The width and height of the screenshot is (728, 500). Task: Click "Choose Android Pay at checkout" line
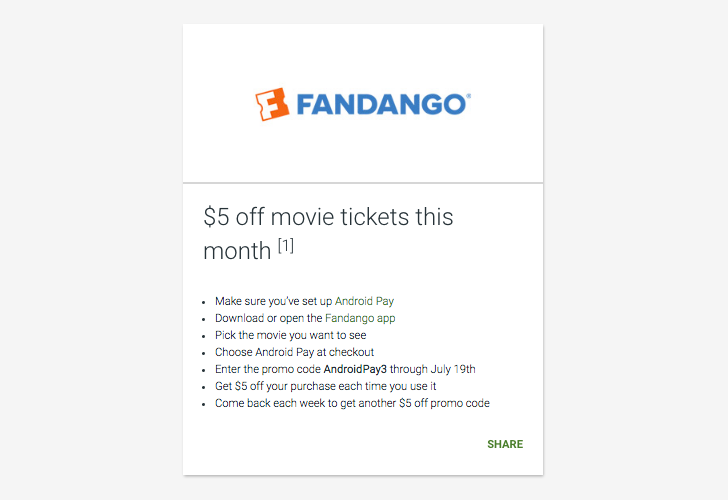coord(294,352)
